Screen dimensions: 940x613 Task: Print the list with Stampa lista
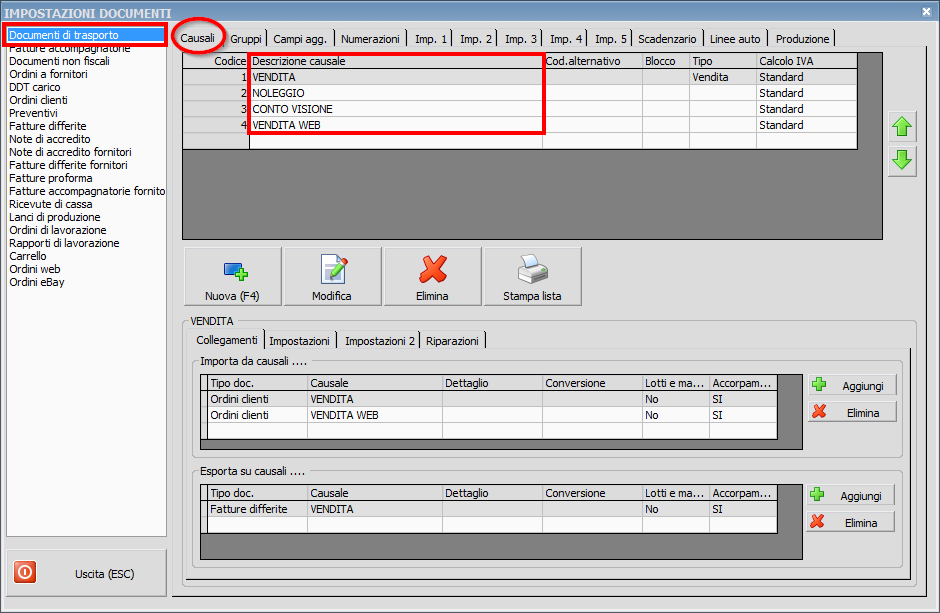(532, 277)
